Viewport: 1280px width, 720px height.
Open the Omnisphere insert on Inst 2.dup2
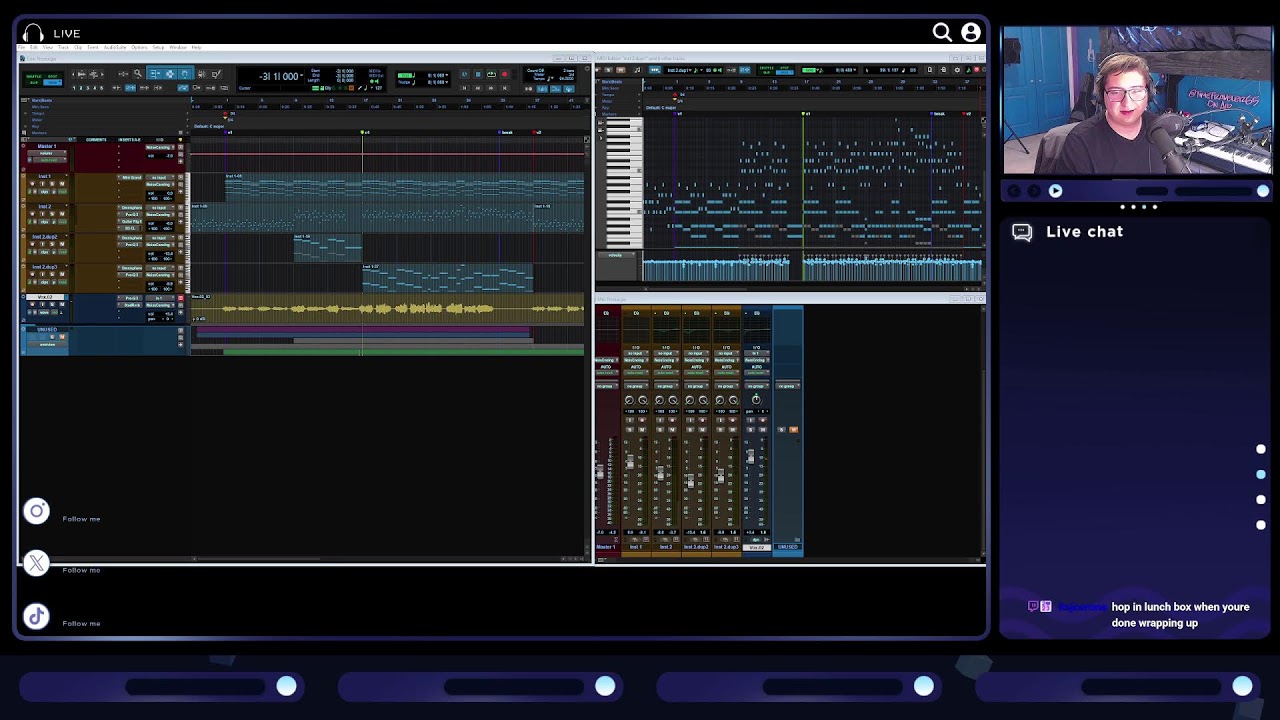click(x=130, y=238)
